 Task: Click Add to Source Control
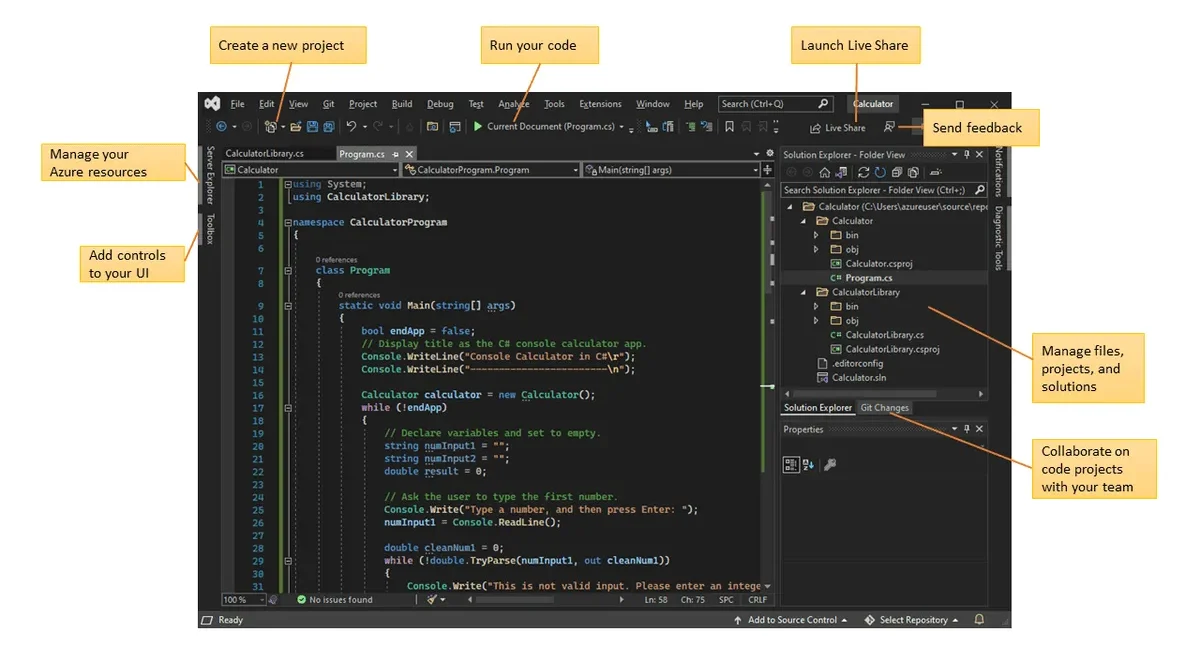(791, 620)
